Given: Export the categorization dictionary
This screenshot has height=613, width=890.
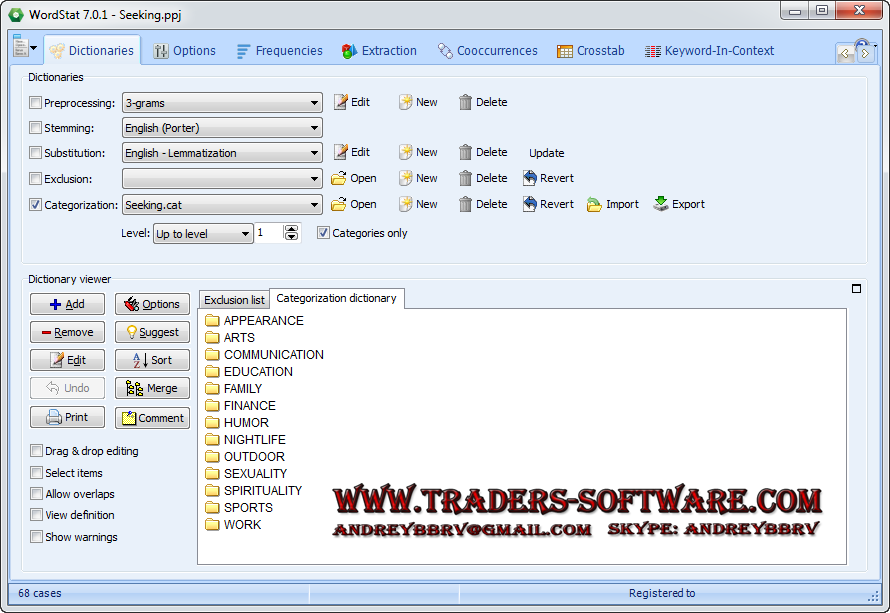Looking at the screenshot, I should [x=679, y=204].
